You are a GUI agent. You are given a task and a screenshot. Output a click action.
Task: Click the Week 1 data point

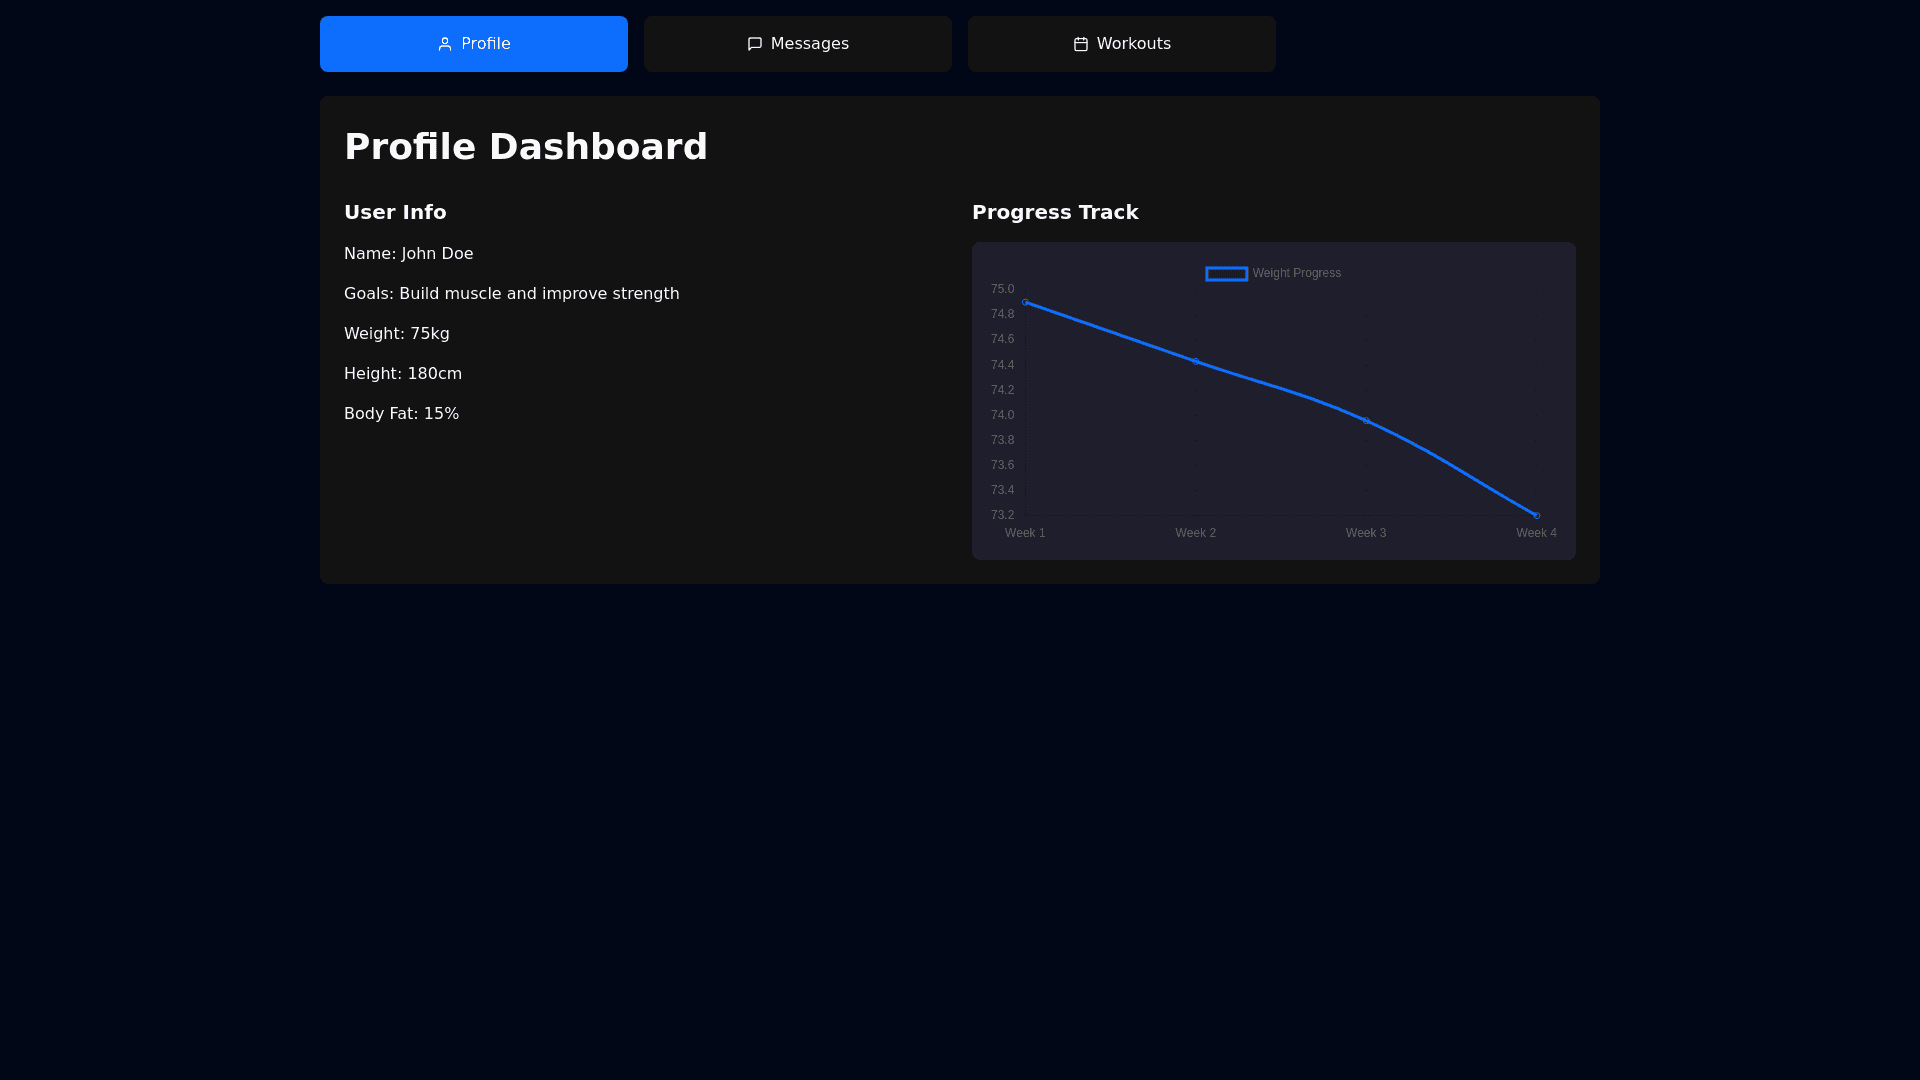pyautogui.click(x=1025, y=302)
